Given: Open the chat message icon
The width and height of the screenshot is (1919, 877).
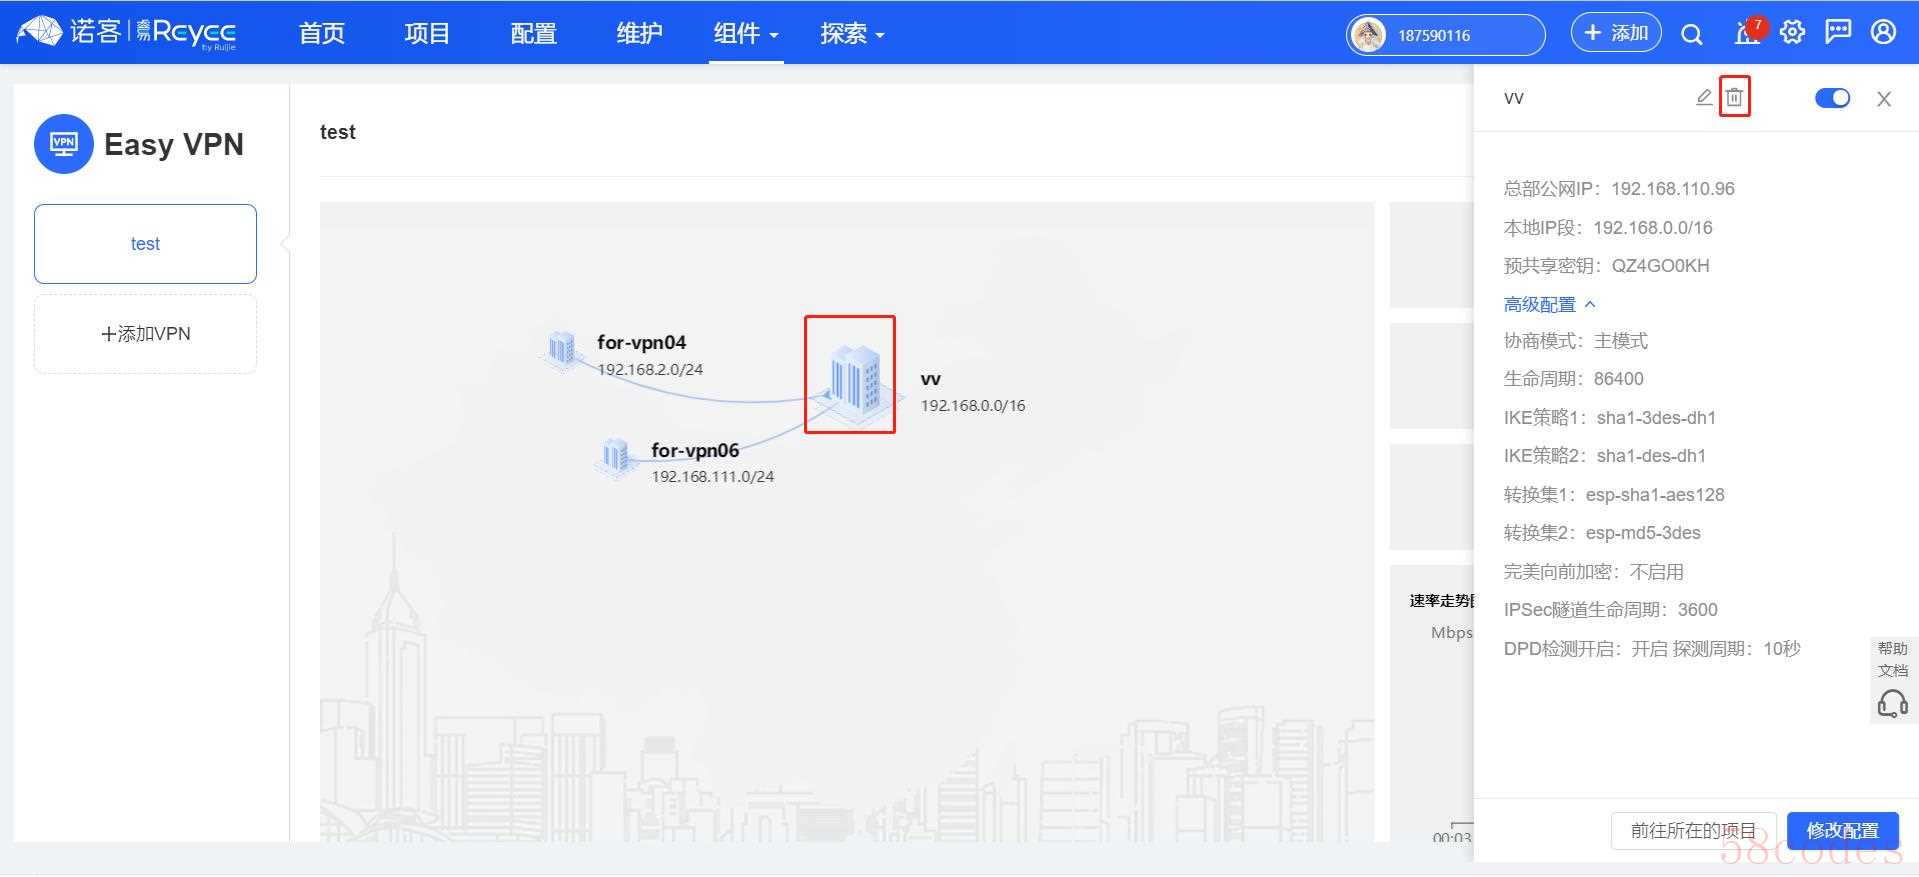Looking at the screenshot, I should click(x=1838, y=33).
